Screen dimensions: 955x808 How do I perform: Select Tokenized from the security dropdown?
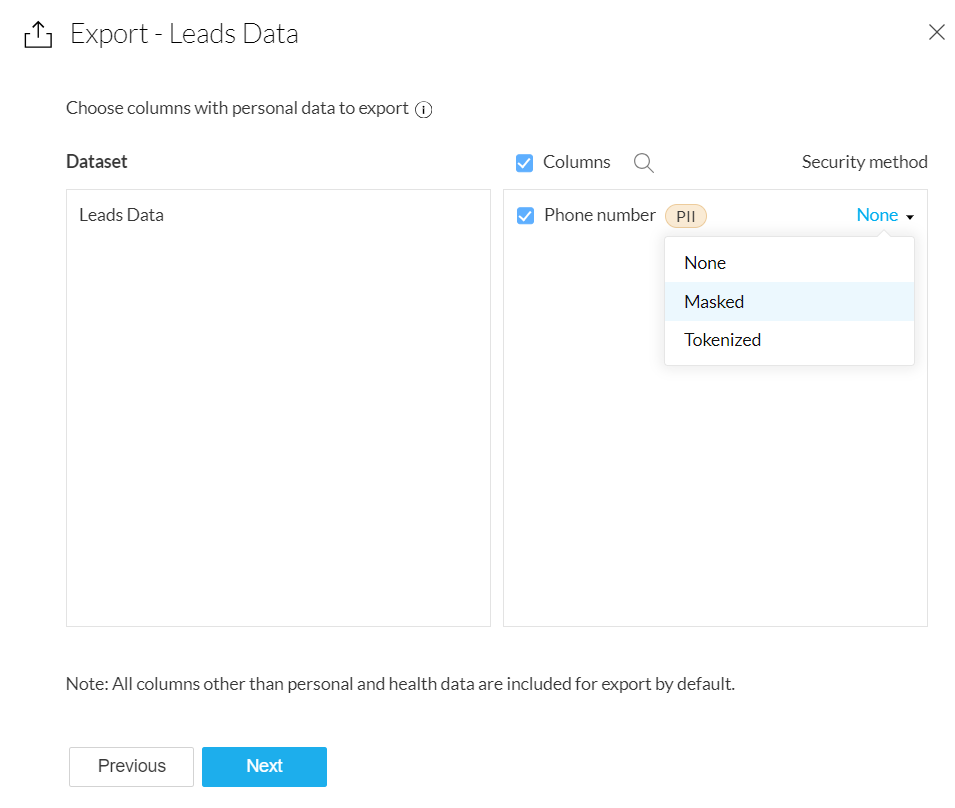(722, 340)
